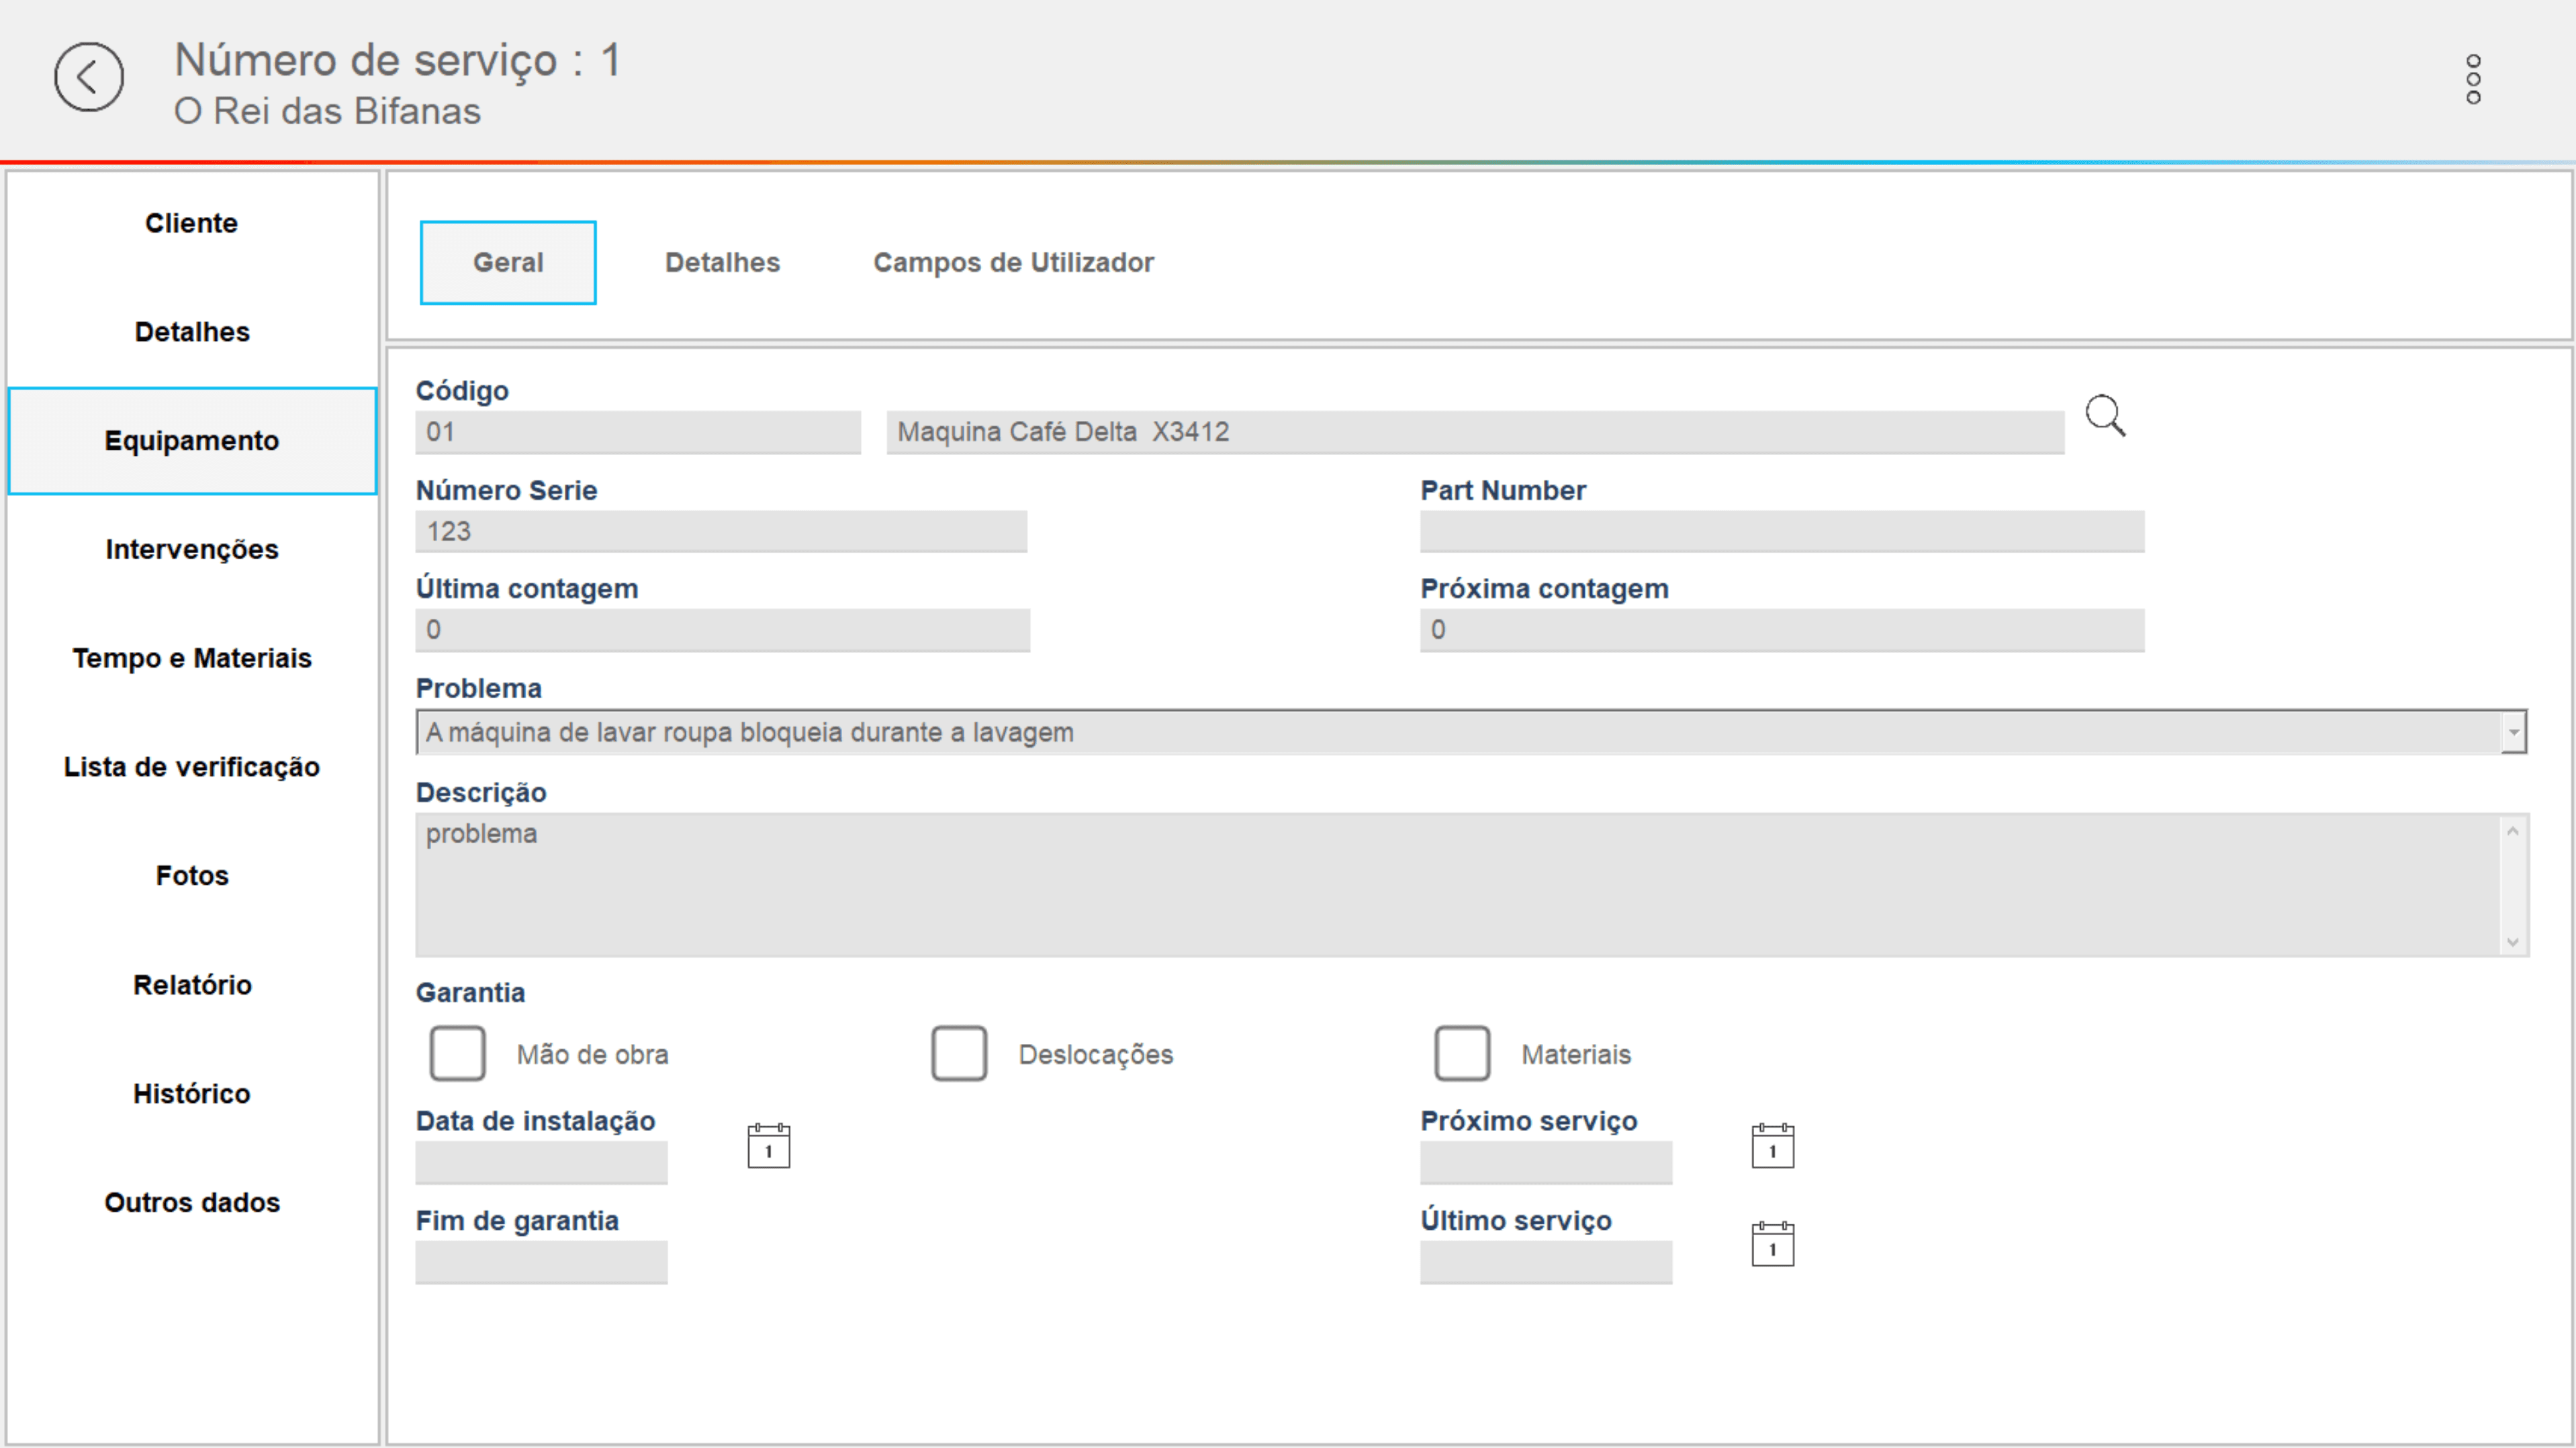Expand the Problema dropdown list
The width and height of the screenshot is (2576, 1448).
point(2513,732)
